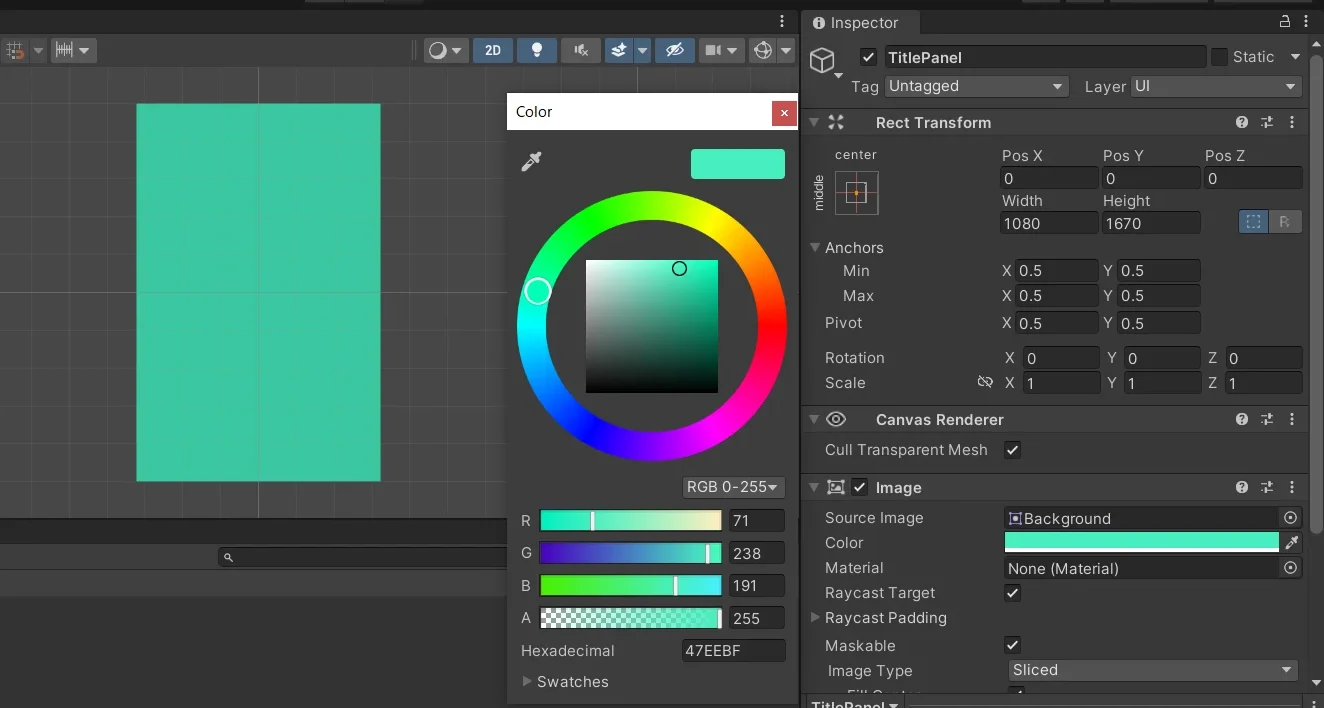Toggle raw edit mode R button
The image size is (1324, 708).
(1285, 222)
